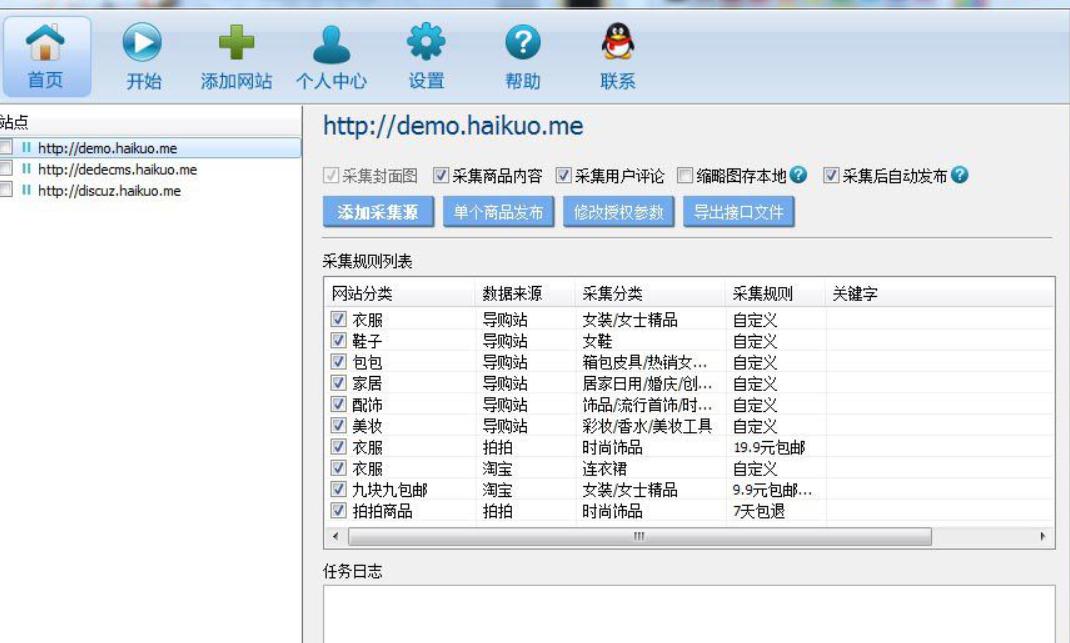The width and height of the screenshot is (1070, 643).
Task: Click the 单个商品发布 button
Action: point(498,212)
